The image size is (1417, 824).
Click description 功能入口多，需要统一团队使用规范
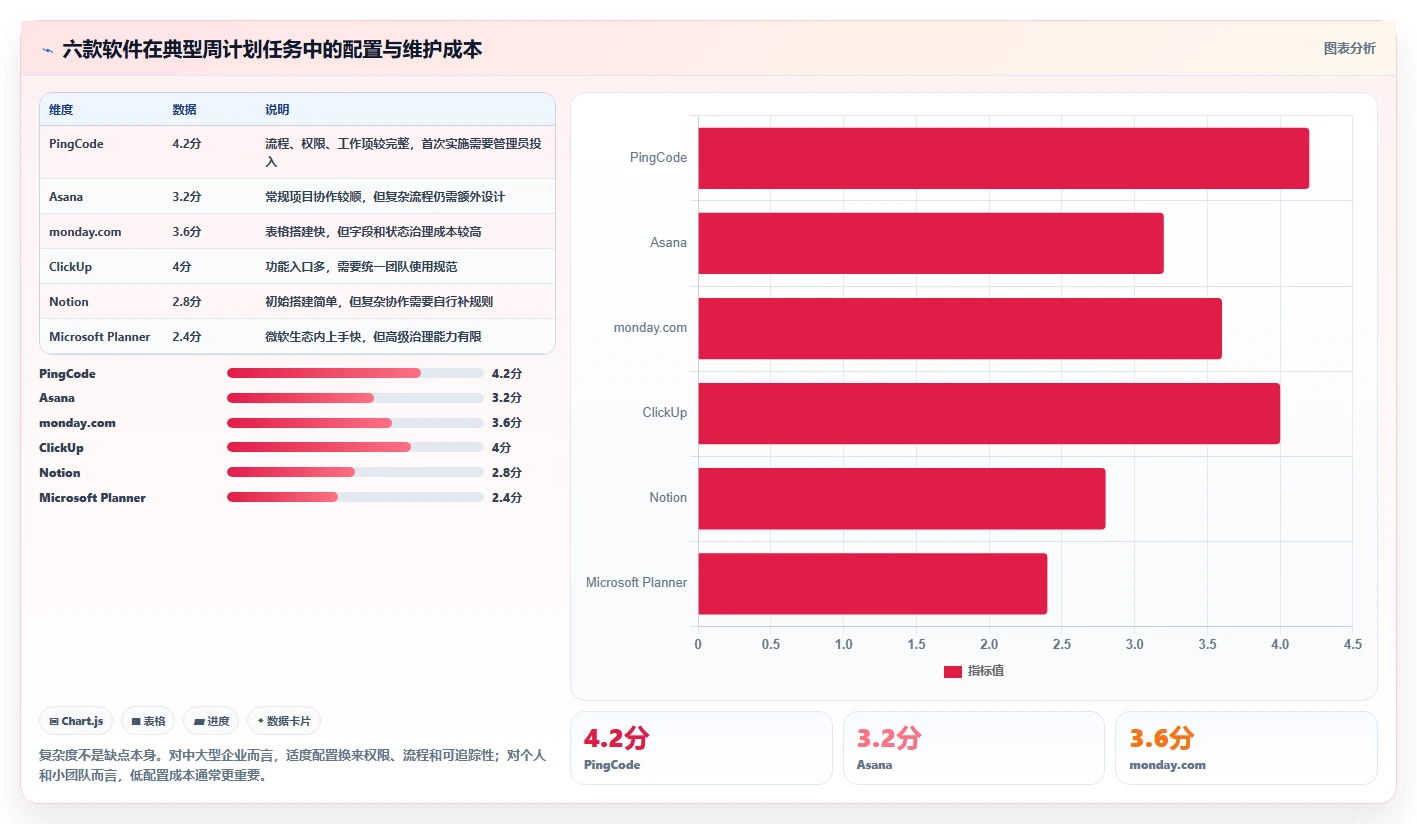(x=361, y=267)
